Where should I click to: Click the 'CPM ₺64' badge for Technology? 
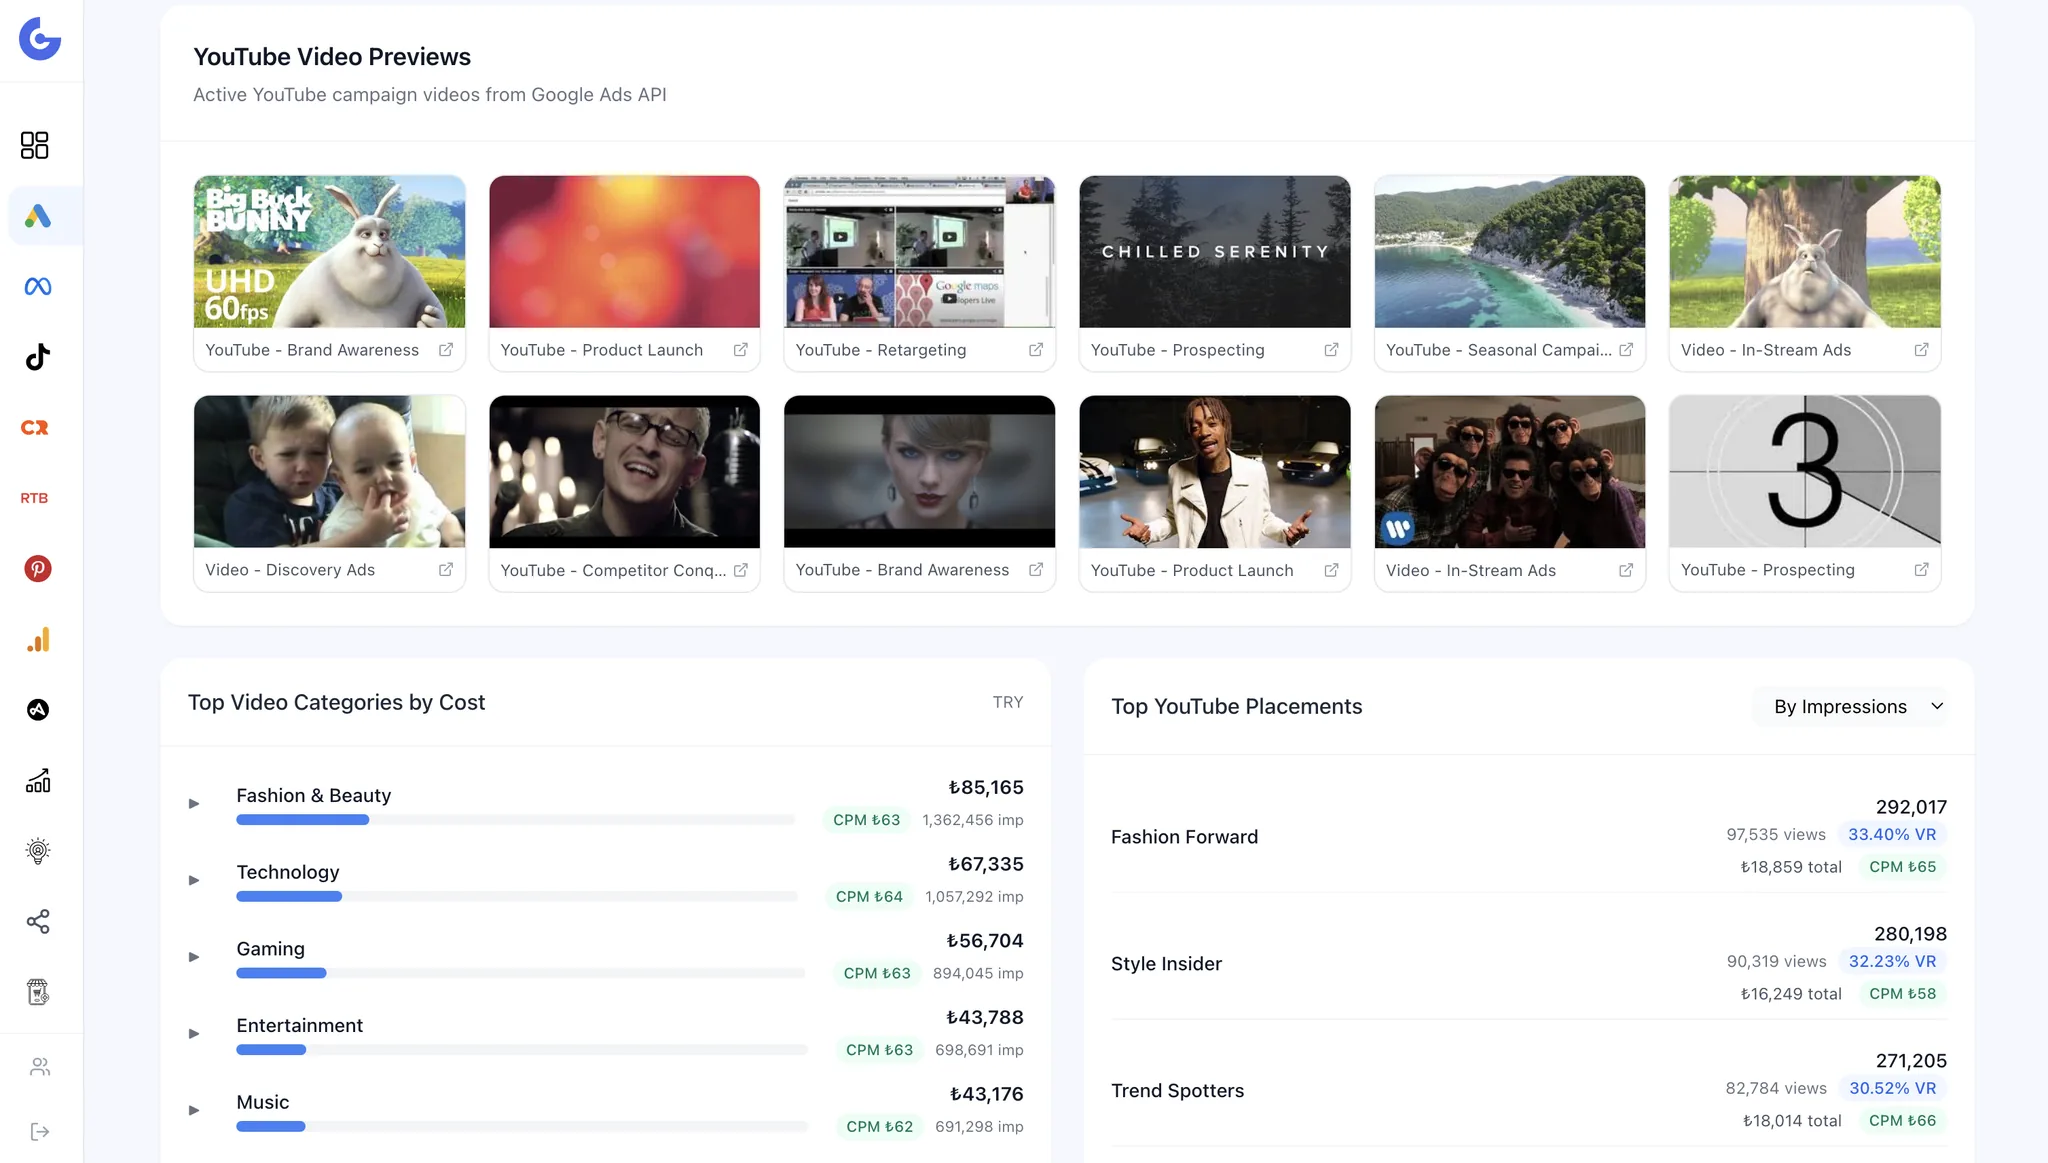click(869, 897)
